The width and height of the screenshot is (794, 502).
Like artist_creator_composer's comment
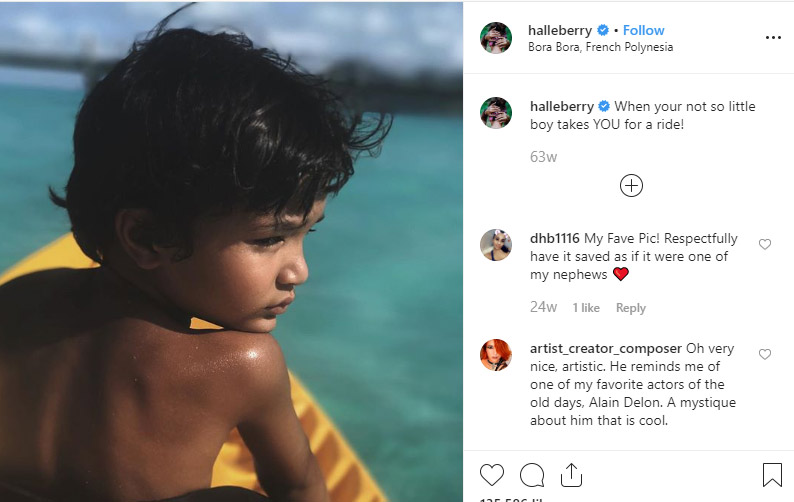pyautogui.click(x=765, y=354)
